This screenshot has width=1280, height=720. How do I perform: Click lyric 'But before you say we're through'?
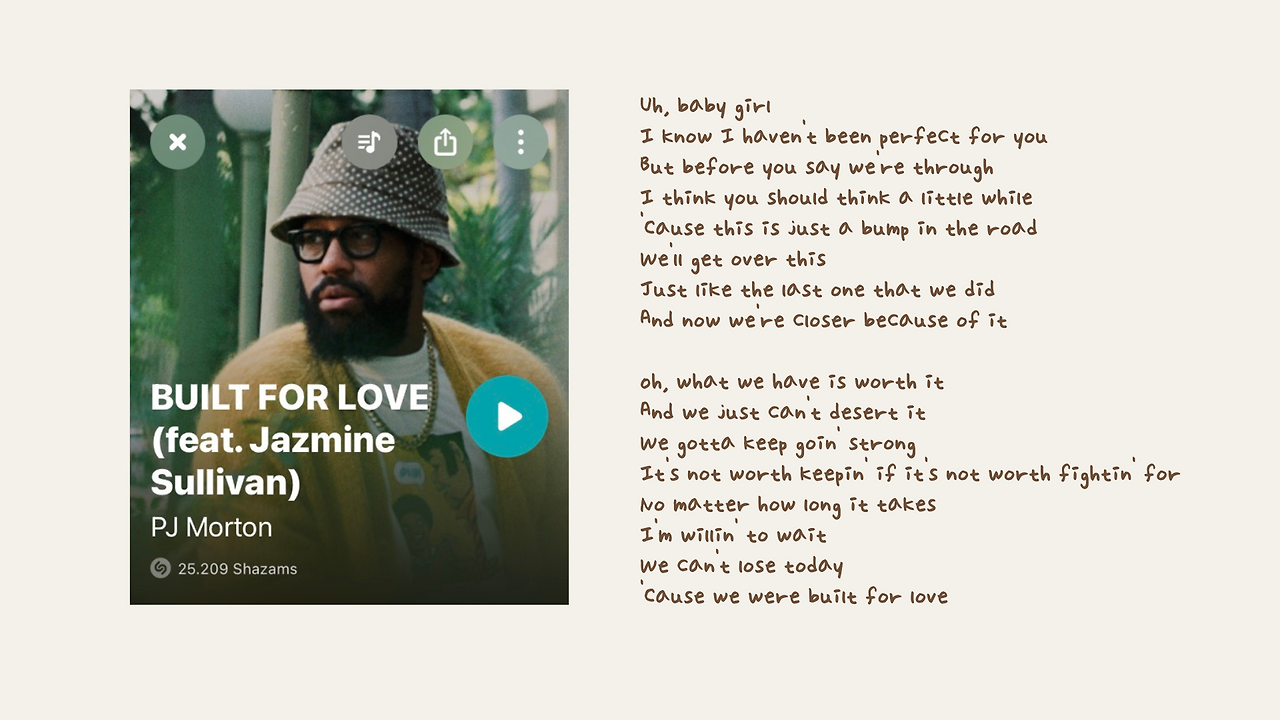[817, 168]
